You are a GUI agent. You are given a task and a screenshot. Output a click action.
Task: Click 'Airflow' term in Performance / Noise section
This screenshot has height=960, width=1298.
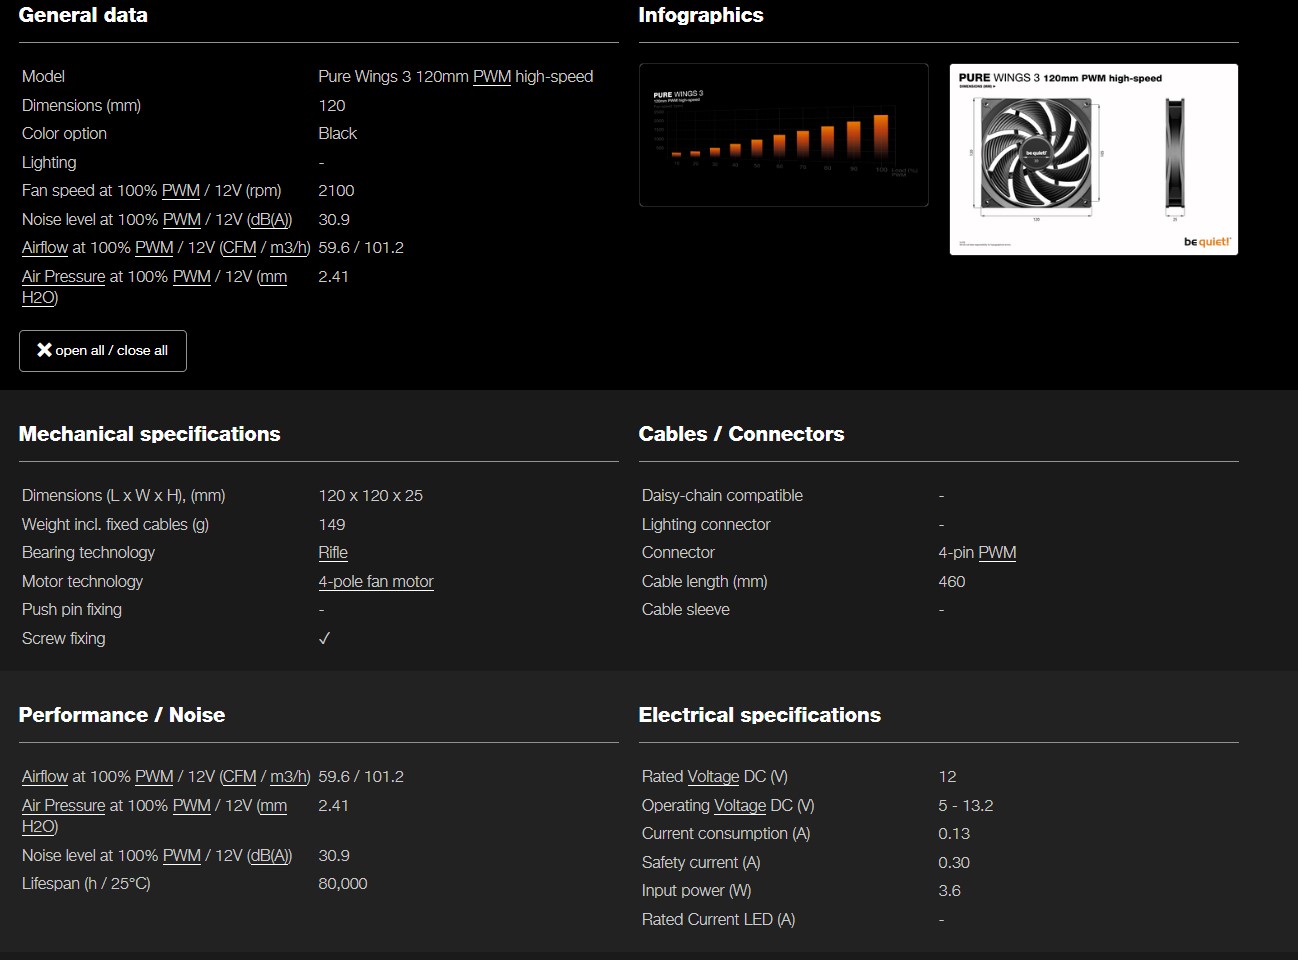(x=45, y=777)
